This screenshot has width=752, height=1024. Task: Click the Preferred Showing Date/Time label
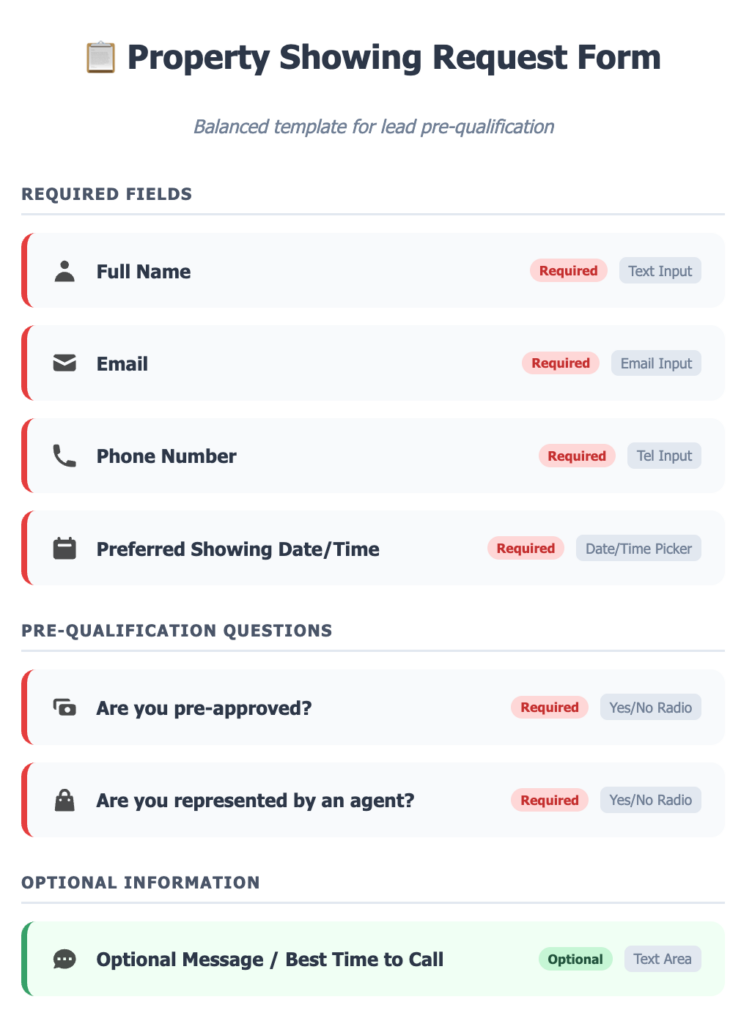[x=238, y=549]
